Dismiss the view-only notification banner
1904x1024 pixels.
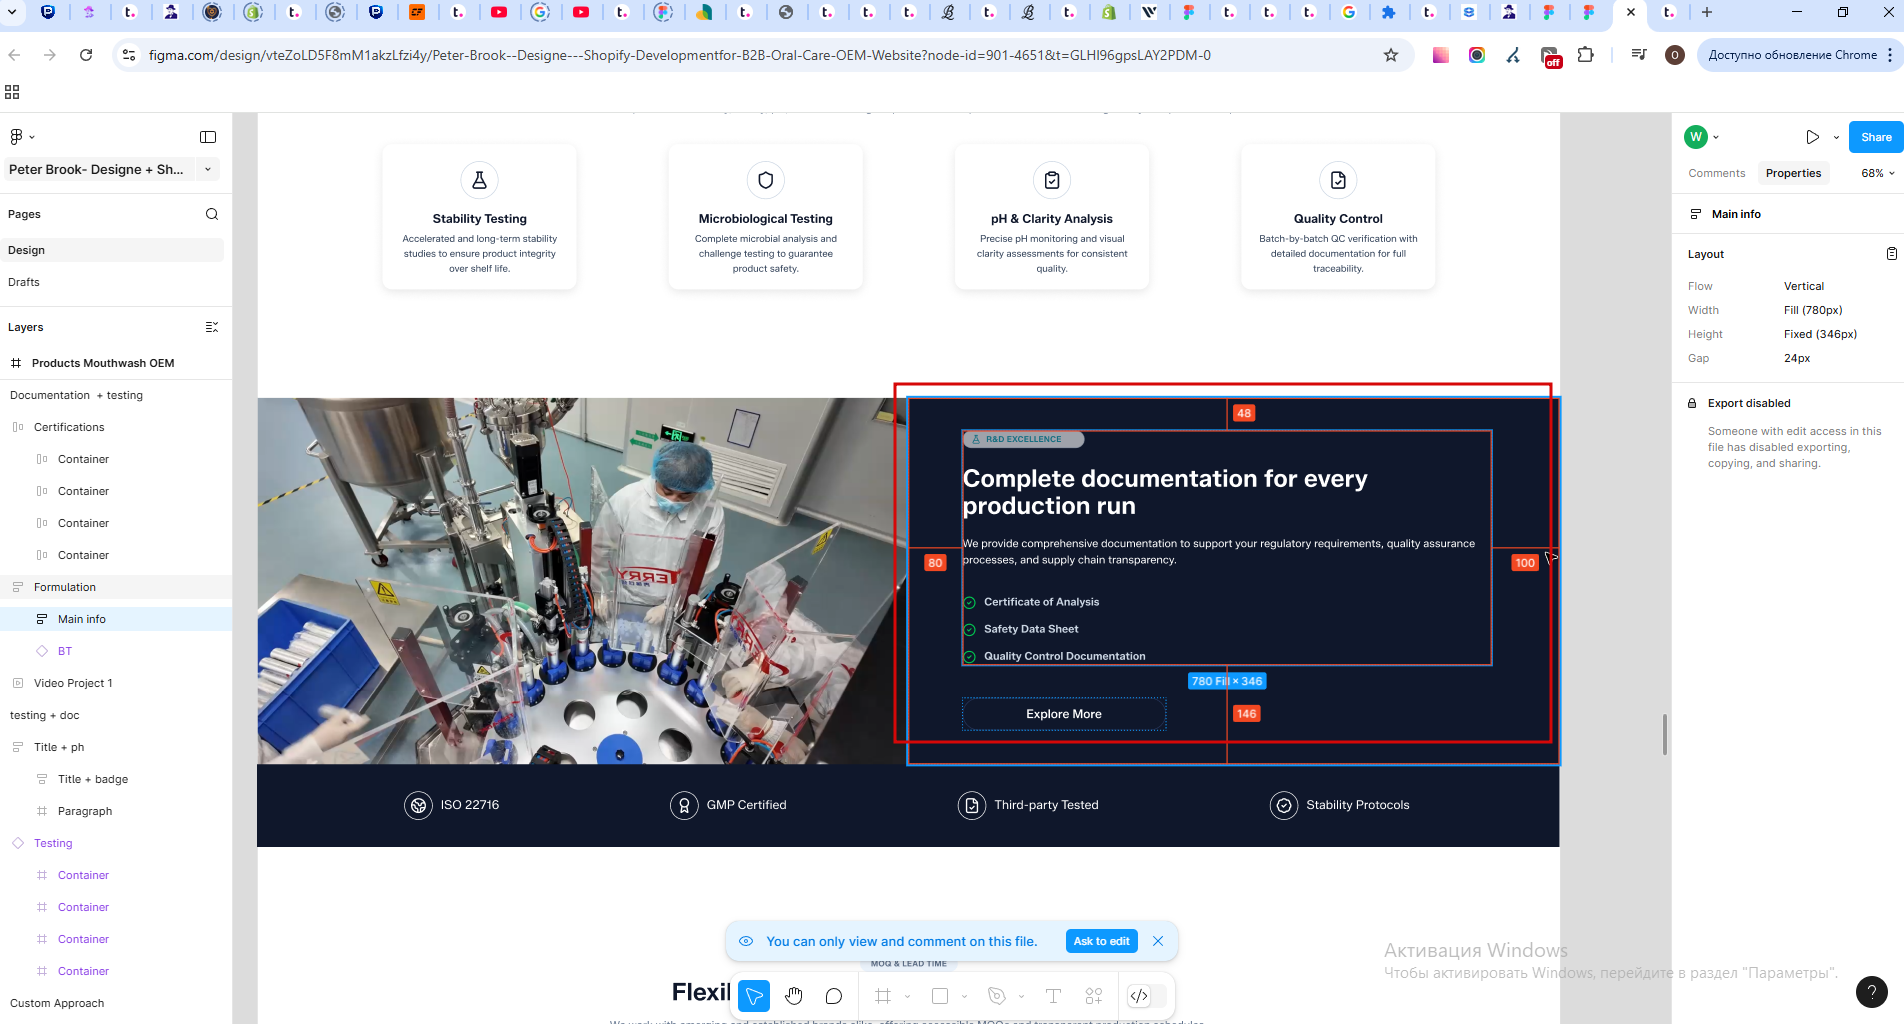point(1158,941)
